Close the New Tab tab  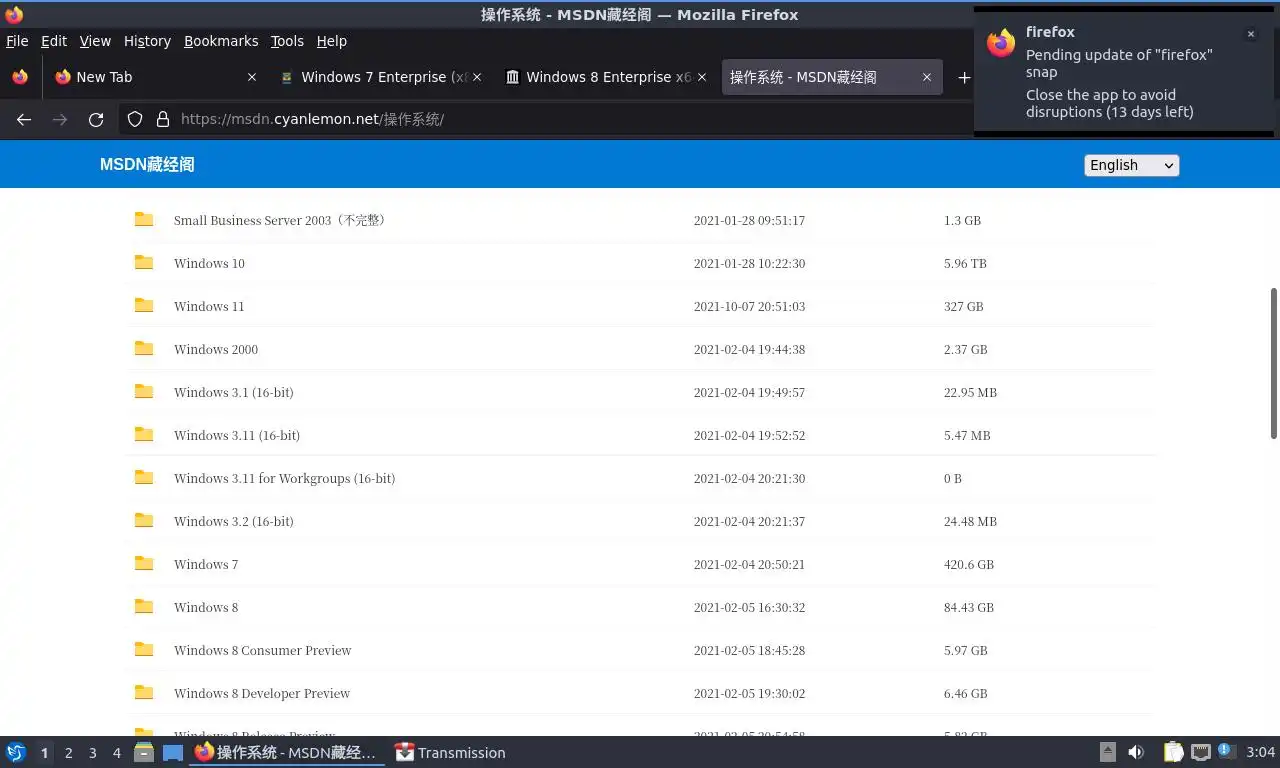pos(252,77)
